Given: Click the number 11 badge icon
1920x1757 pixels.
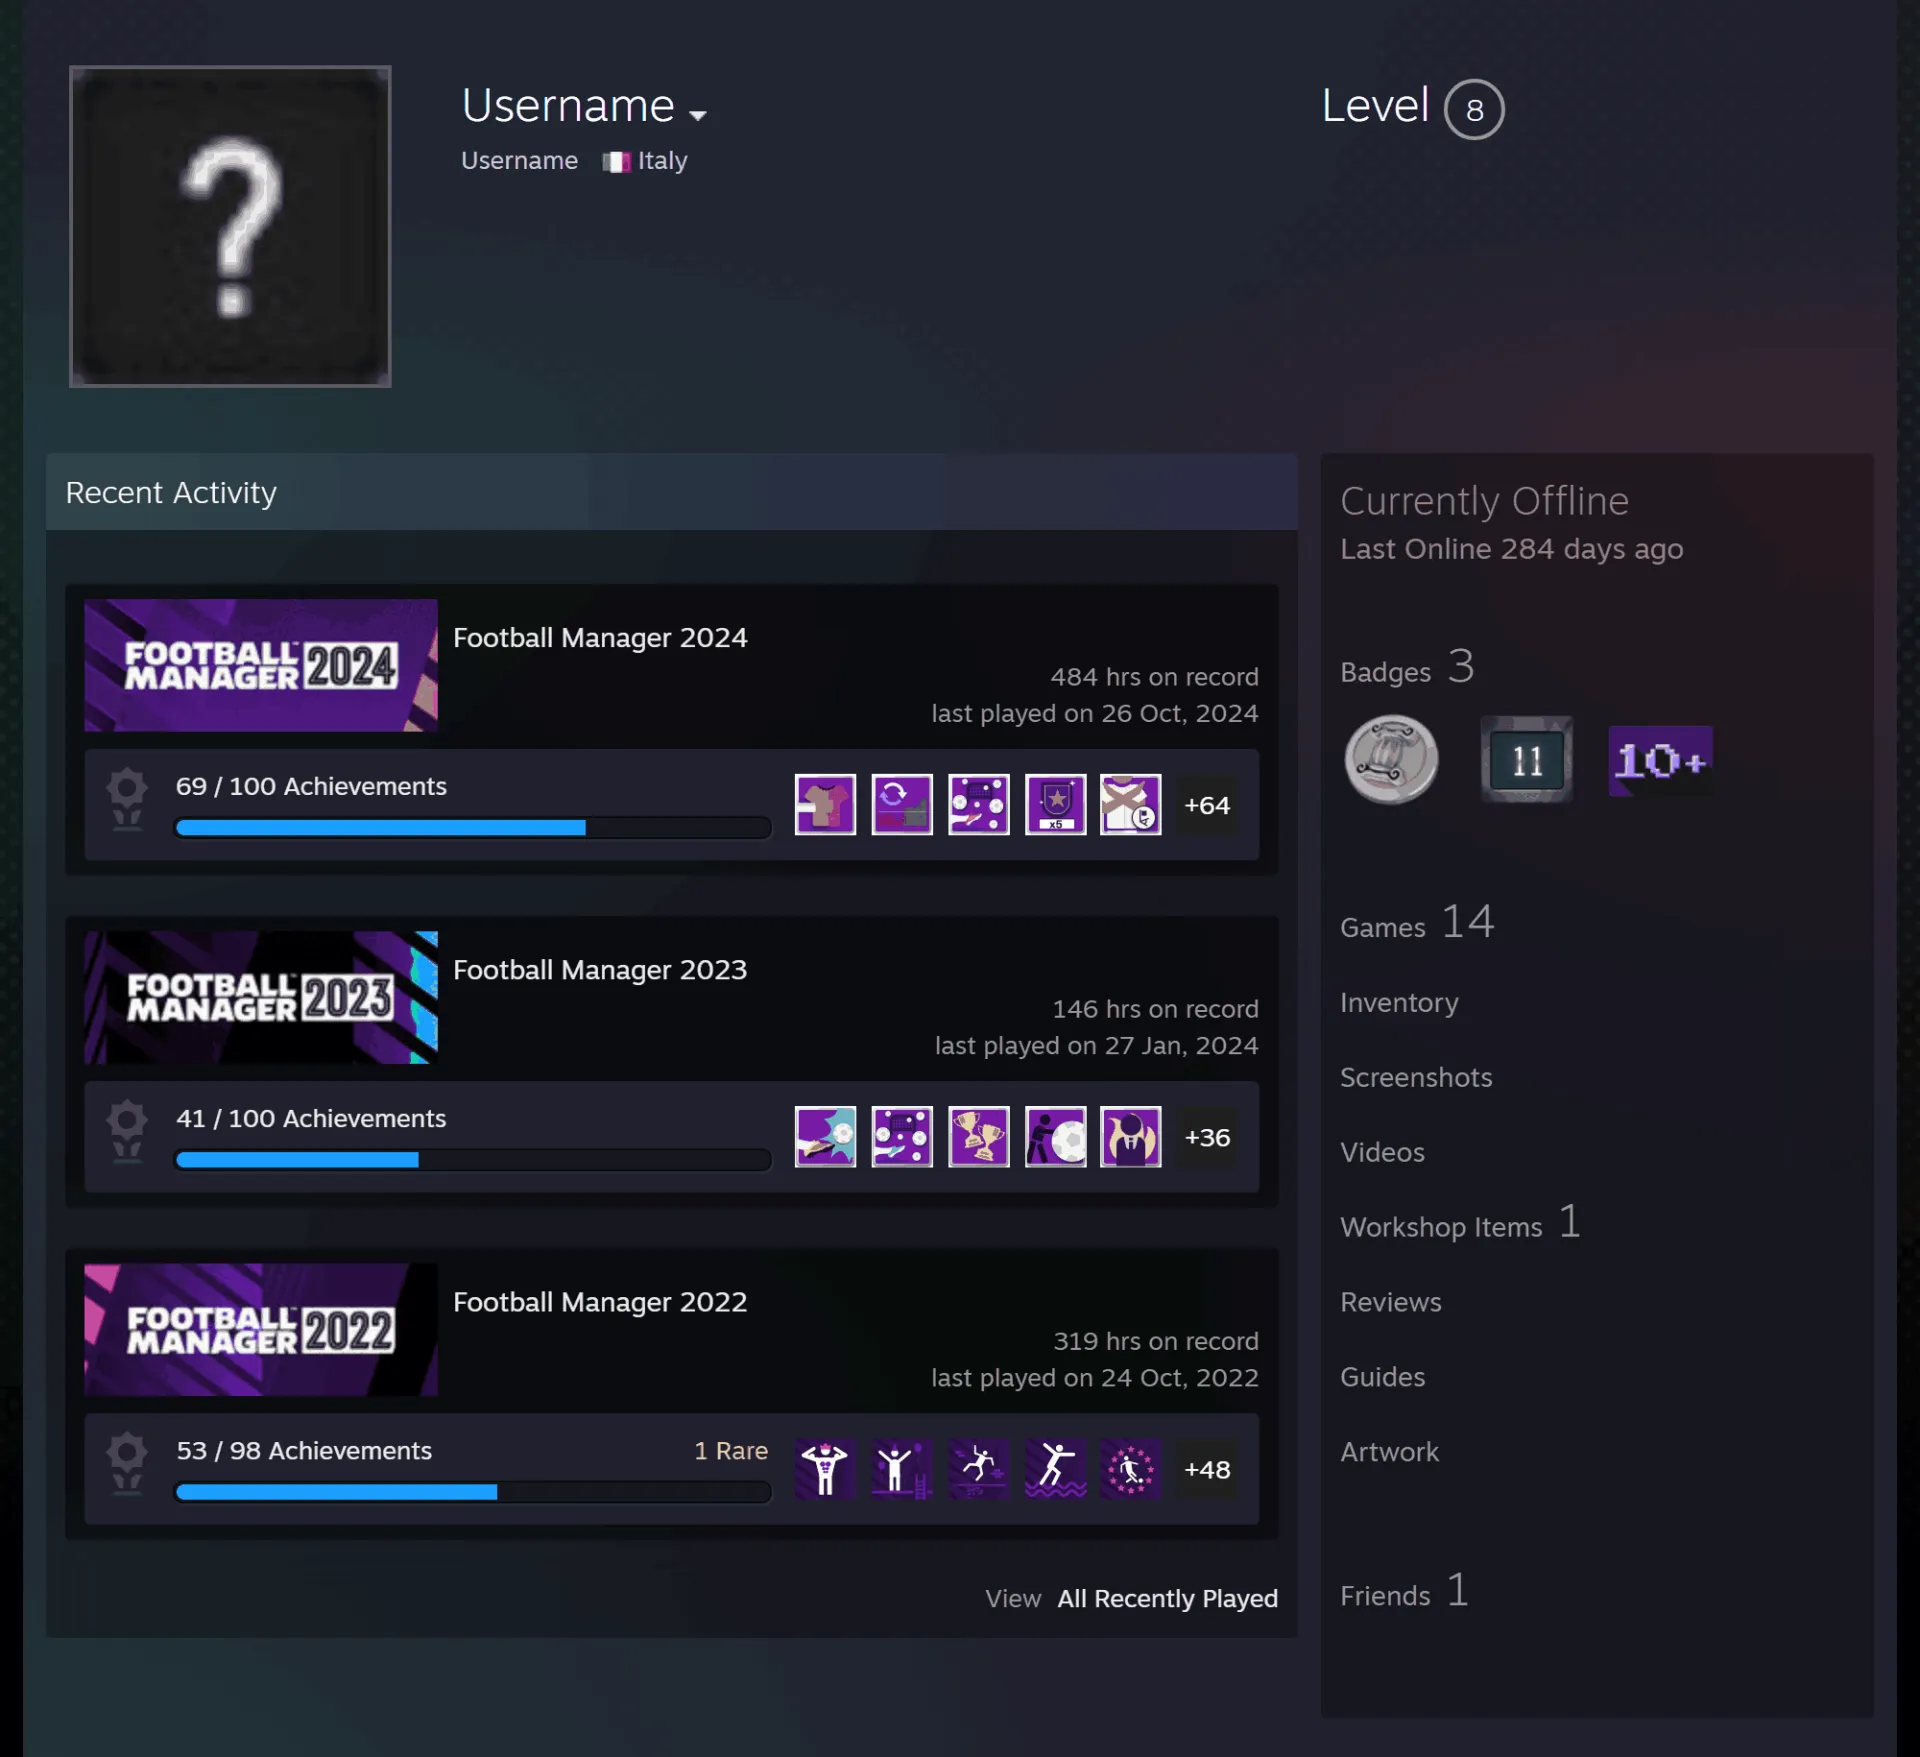Looking at the screenshot, I should pyautogui.click(x=1526, y=760).
